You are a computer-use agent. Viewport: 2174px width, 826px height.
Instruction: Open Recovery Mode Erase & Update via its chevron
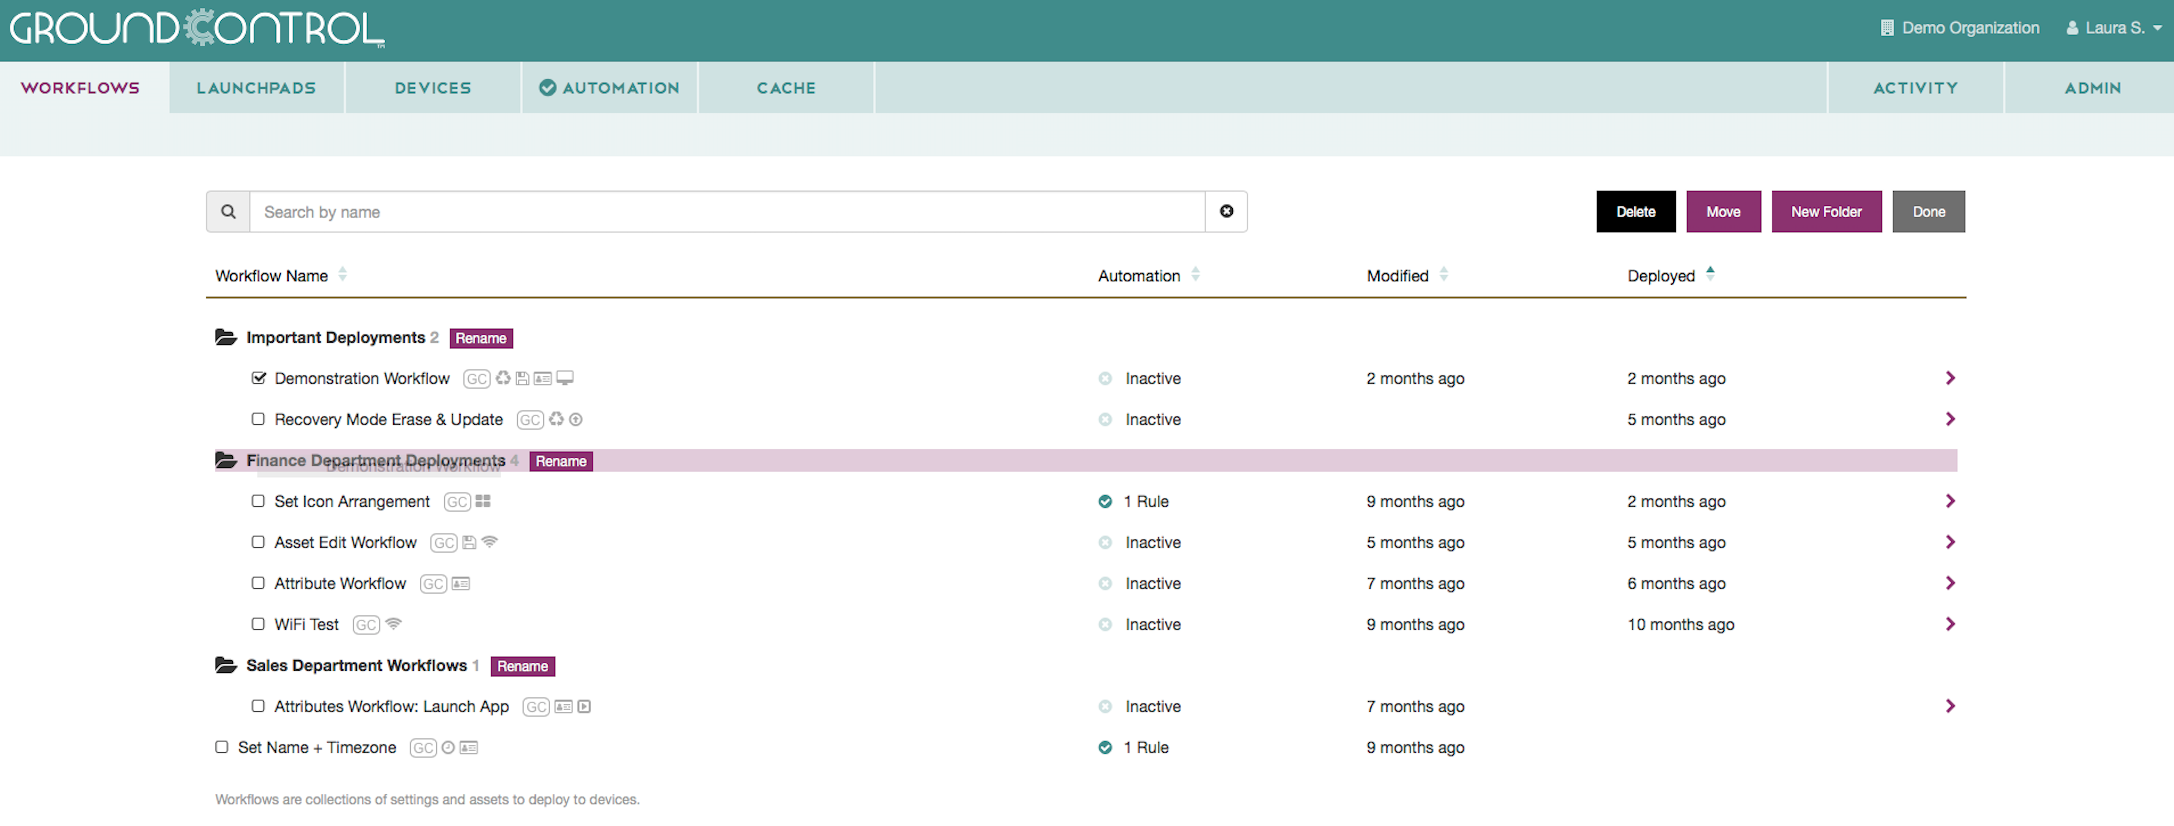(x=1950, y=419)
